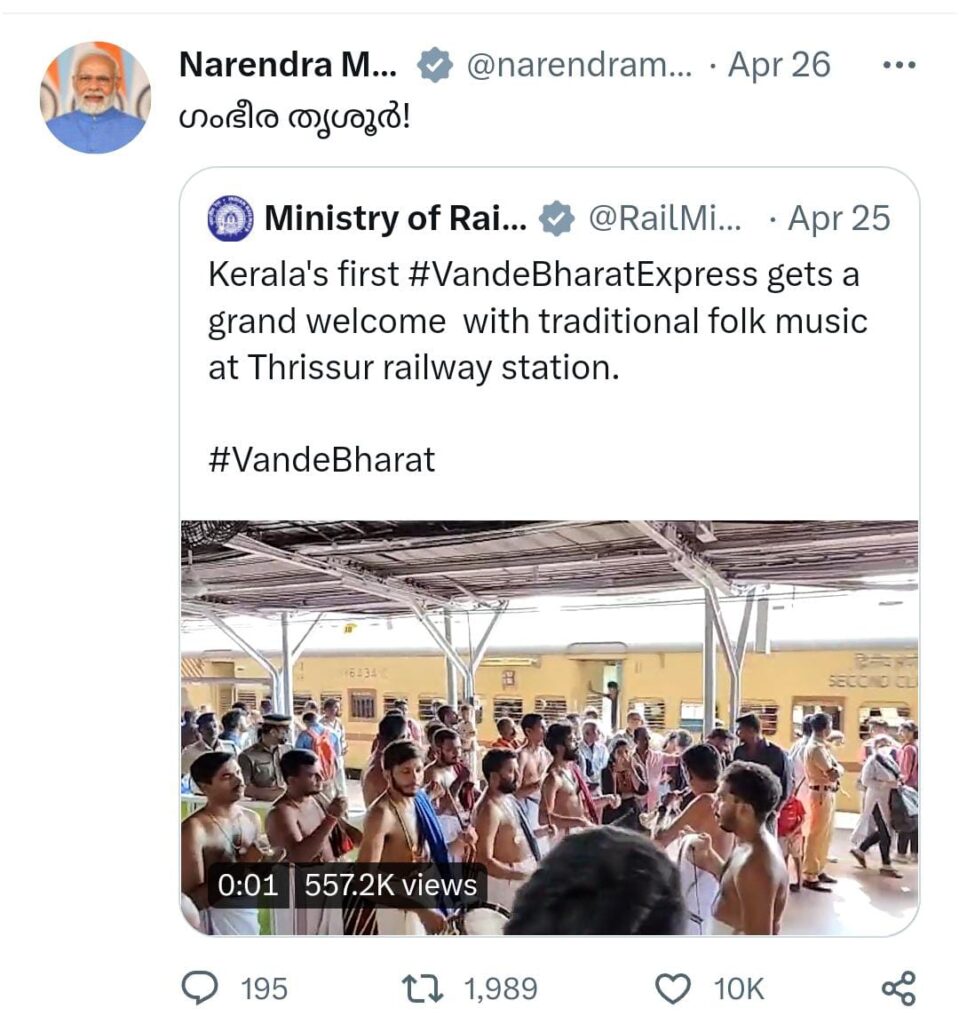Viewport: 959px width, 1024px height.
Task: Open the standalone #VandeBharat hashtag
Action: tap(322, 459)
